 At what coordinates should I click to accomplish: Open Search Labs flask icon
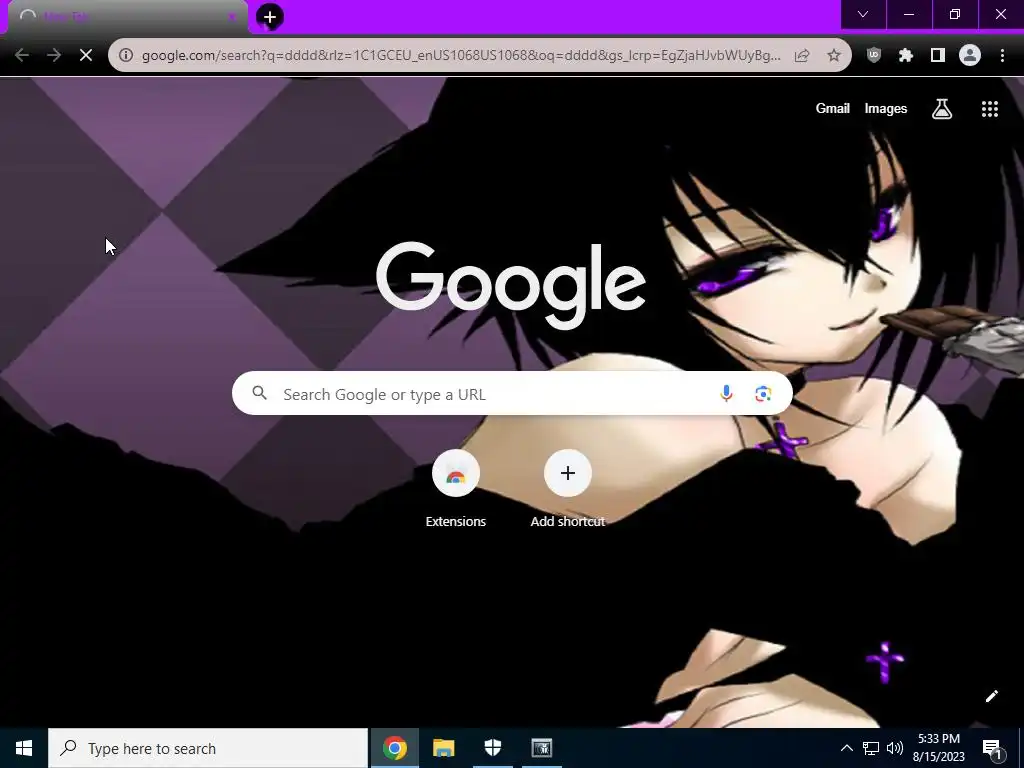(x=942, y=108)
